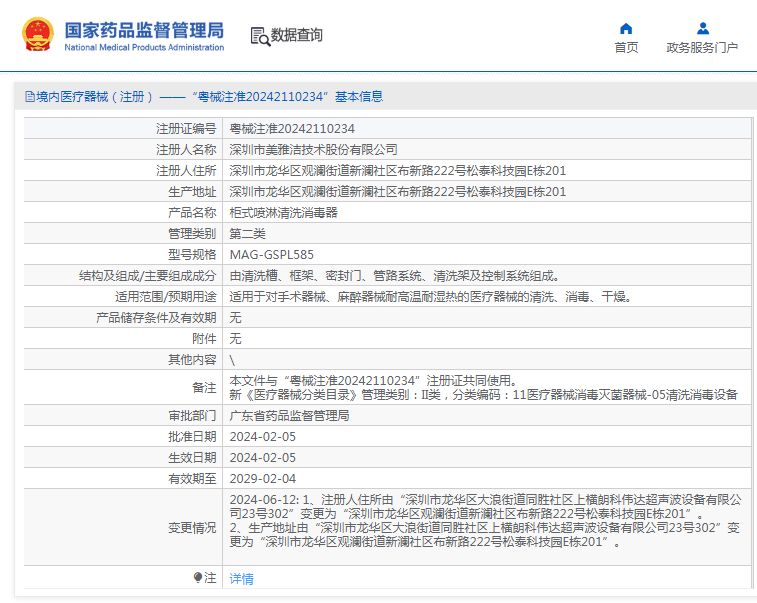This screenshot has width=757, height=603.
Task: Select the 生产地址 address value
Action: 397,192
